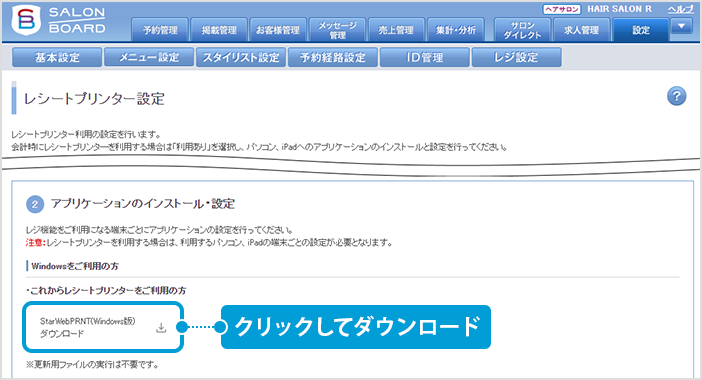Click the ヘアサロン badge label
Screen dimensions: 702x380
561,9
